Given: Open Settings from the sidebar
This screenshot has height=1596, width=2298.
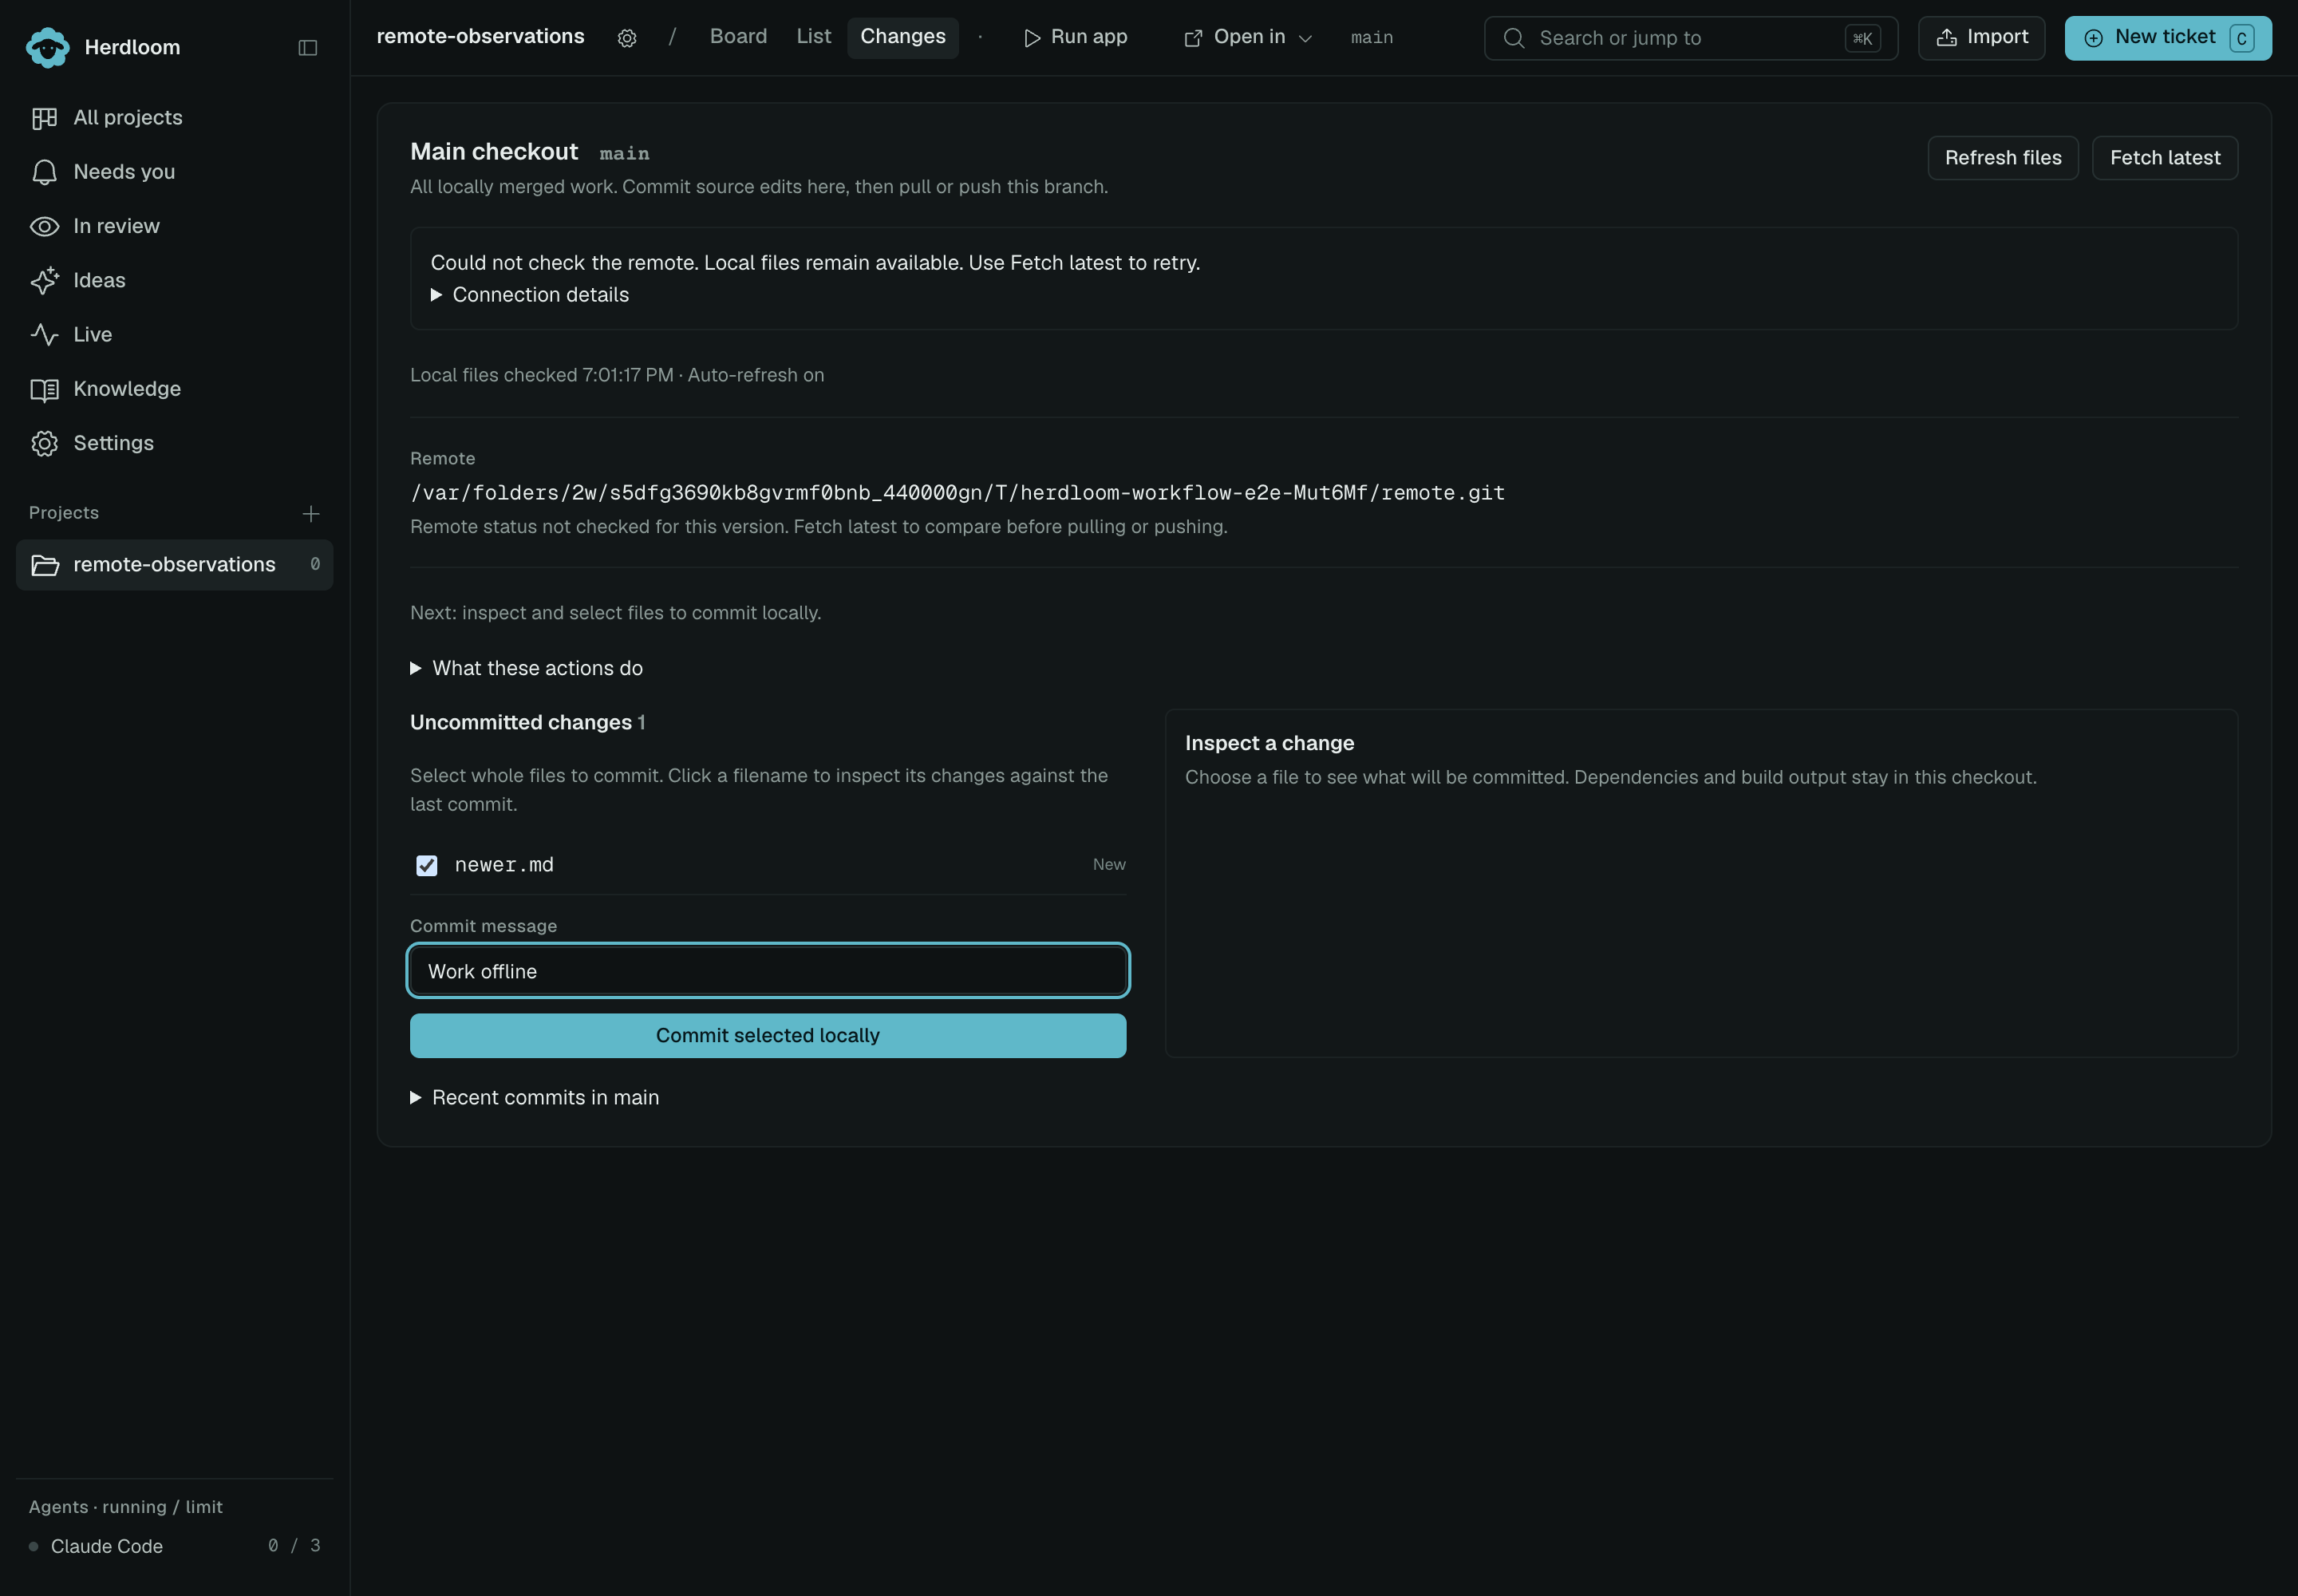Looking at the screenshot, I should tap(175, 443).
